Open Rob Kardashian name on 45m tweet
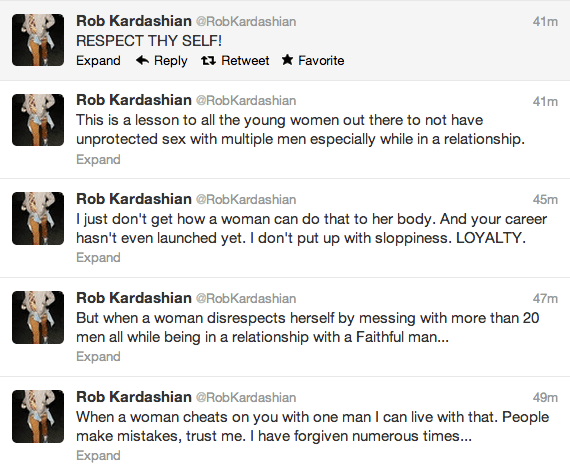 tap(134, 199)
